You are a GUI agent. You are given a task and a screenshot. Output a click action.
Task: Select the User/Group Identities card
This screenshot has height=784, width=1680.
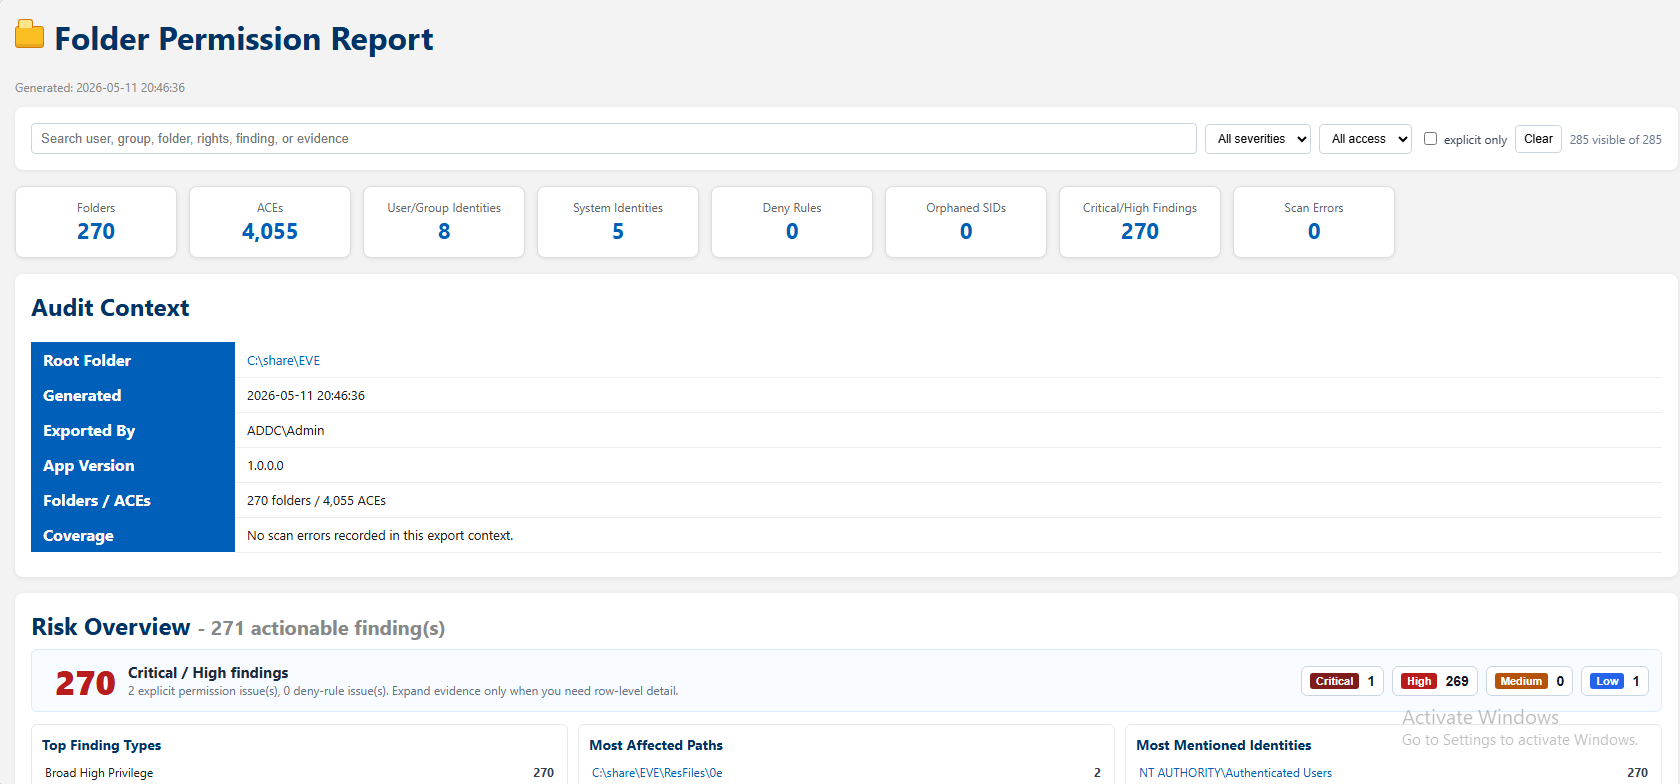pos(444,222)
